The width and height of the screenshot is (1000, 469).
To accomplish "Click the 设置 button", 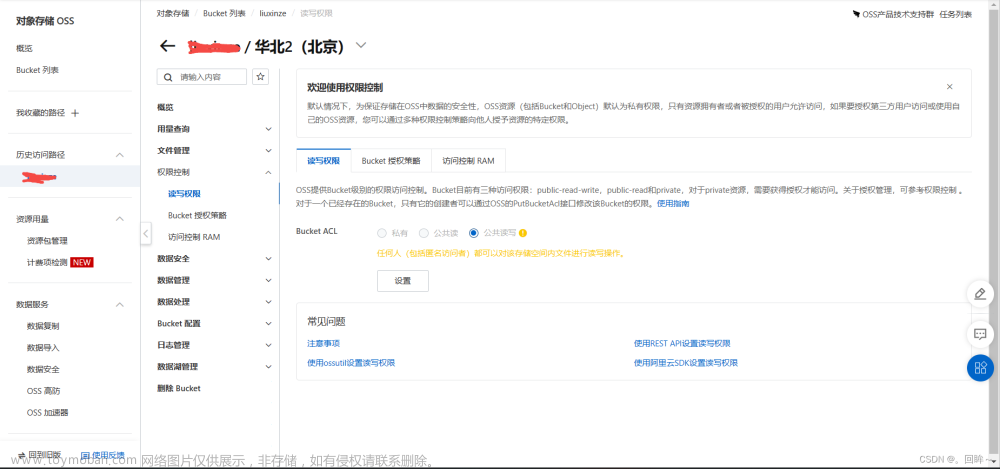I will [x=403, y=281].
